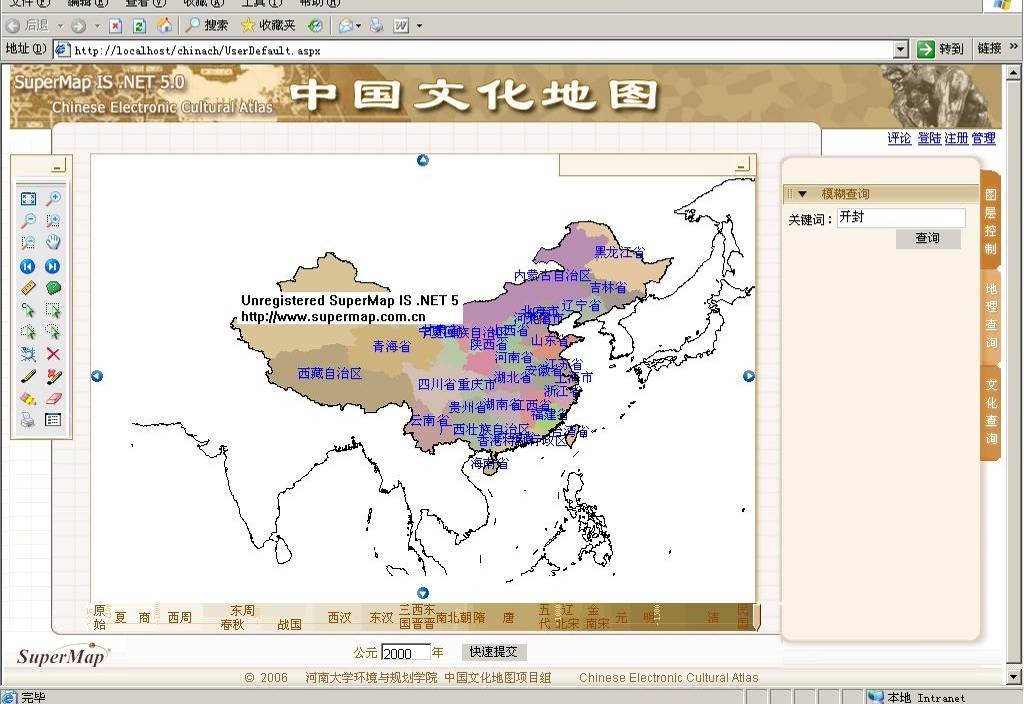Viewport: 1024px width, 704px height.
Task: Open the 文化查询 side tab
Action: click(990, 411)
